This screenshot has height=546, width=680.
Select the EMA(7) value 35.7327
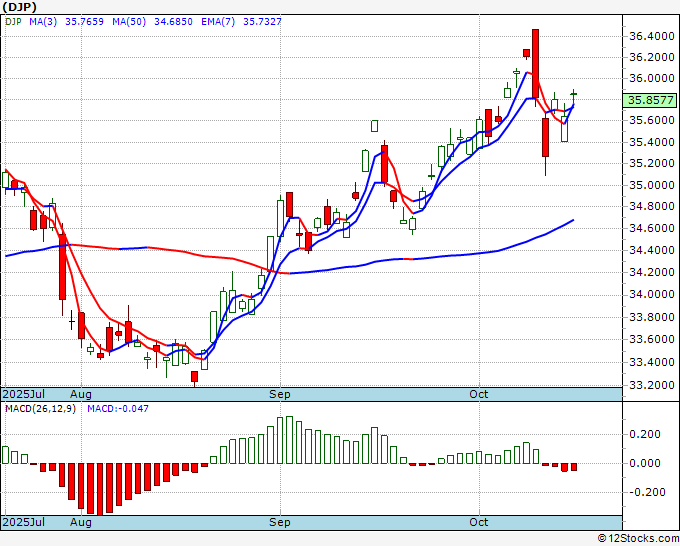coord(262,21)
